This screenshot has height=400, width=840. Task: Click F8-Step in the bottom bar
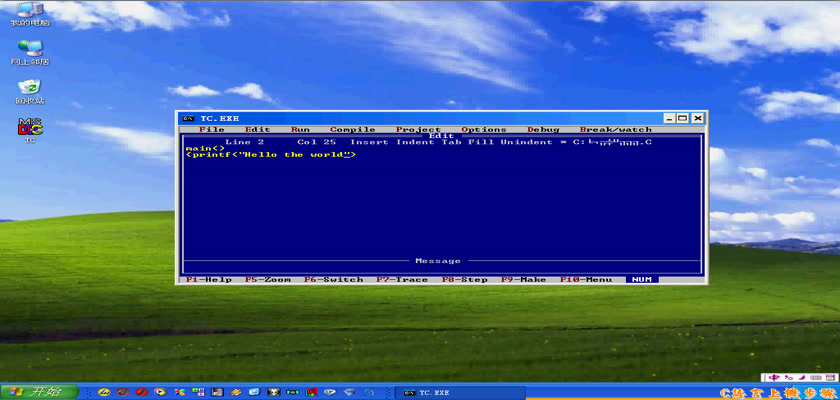(464, 280)
